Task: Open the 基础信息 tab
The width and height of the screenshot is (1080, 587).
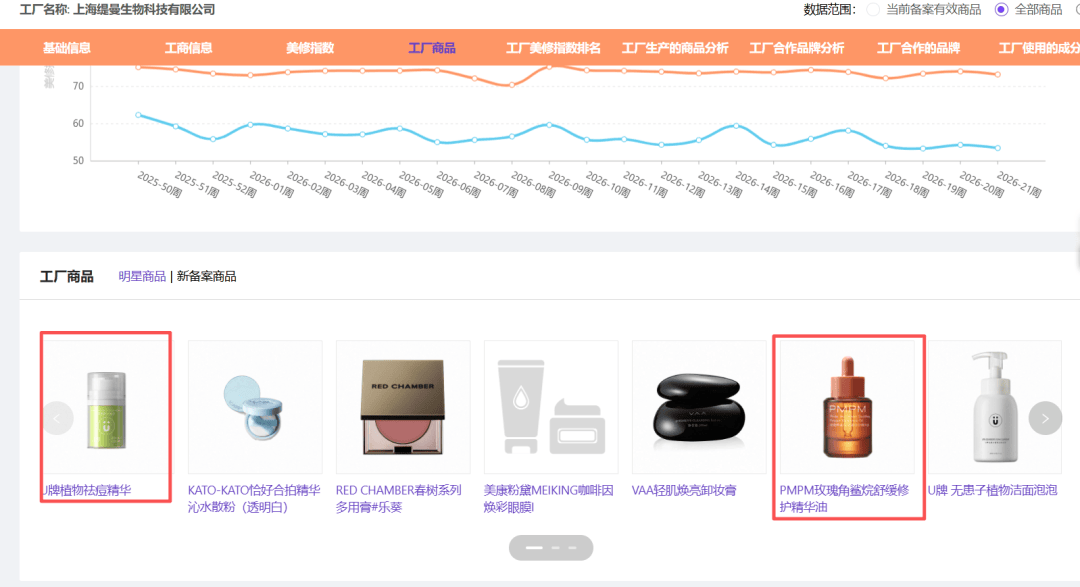Action: pyautogui.click(x=67, y=48)
